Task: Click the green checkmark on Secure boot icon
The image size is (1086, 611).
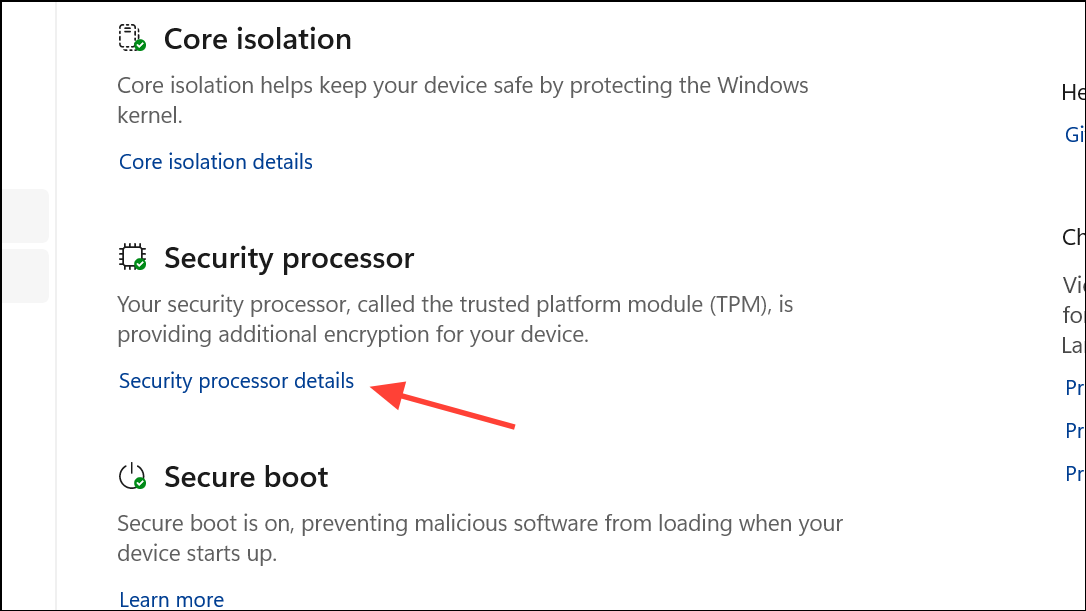Action: pyautogui.click(x=140, y=484)
